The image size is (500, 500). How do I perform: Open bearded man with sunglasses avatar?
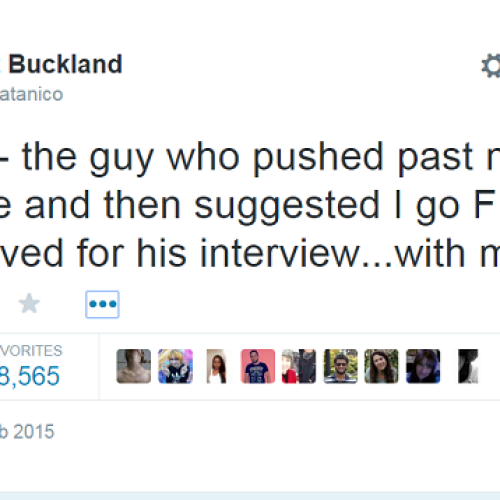coord(341,366)
